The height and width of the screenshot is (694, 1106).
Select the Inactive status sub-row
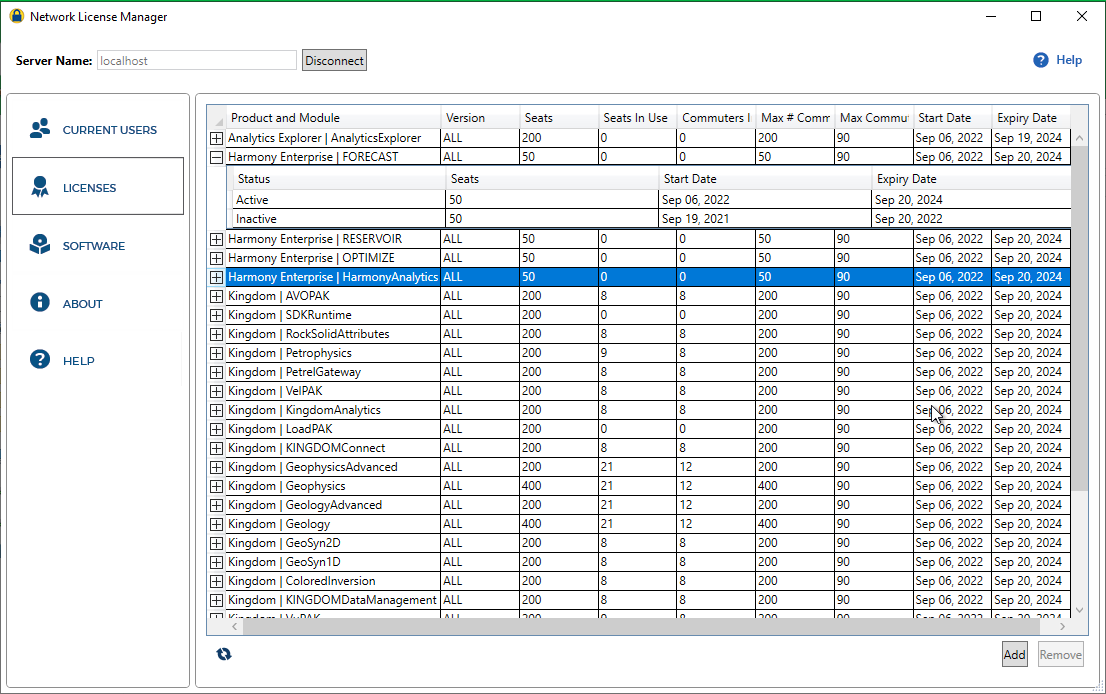pyautogui.click(x=652, y=219)
